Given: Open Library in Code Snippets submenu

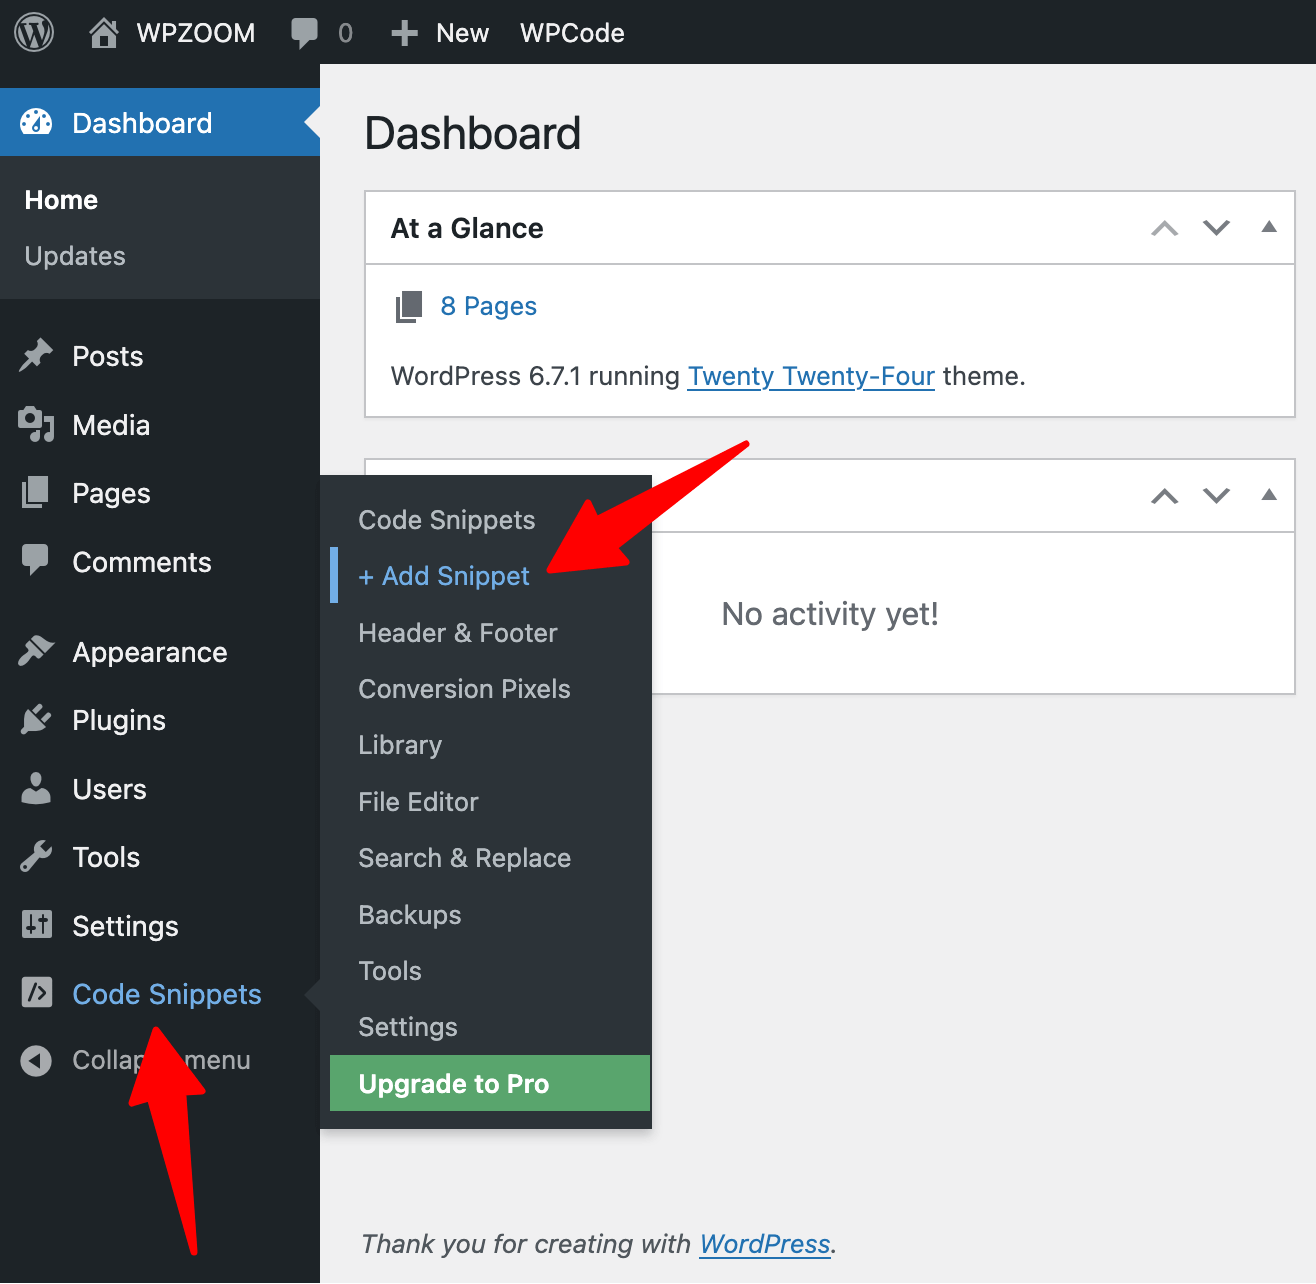Looking at the screenshot, I should (x=399, y=744).
